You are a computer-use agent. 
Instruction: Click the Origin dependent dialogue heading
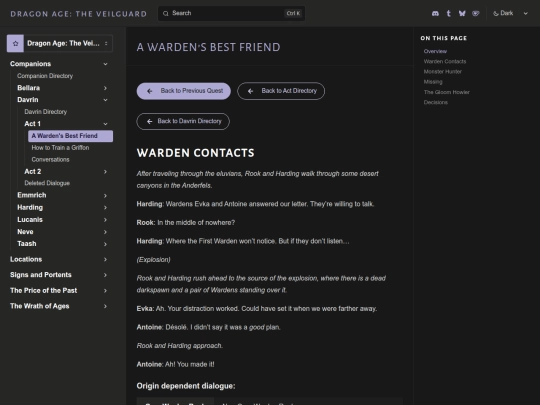coord(186,386)
